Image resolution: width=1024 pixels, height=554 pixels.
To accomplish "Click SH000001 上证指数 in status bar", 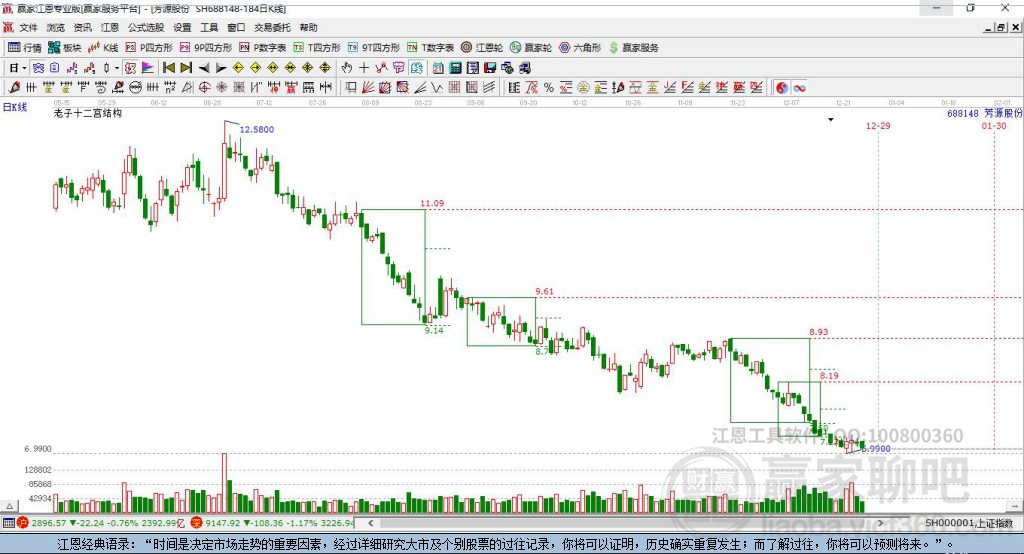I will [969, 523].
